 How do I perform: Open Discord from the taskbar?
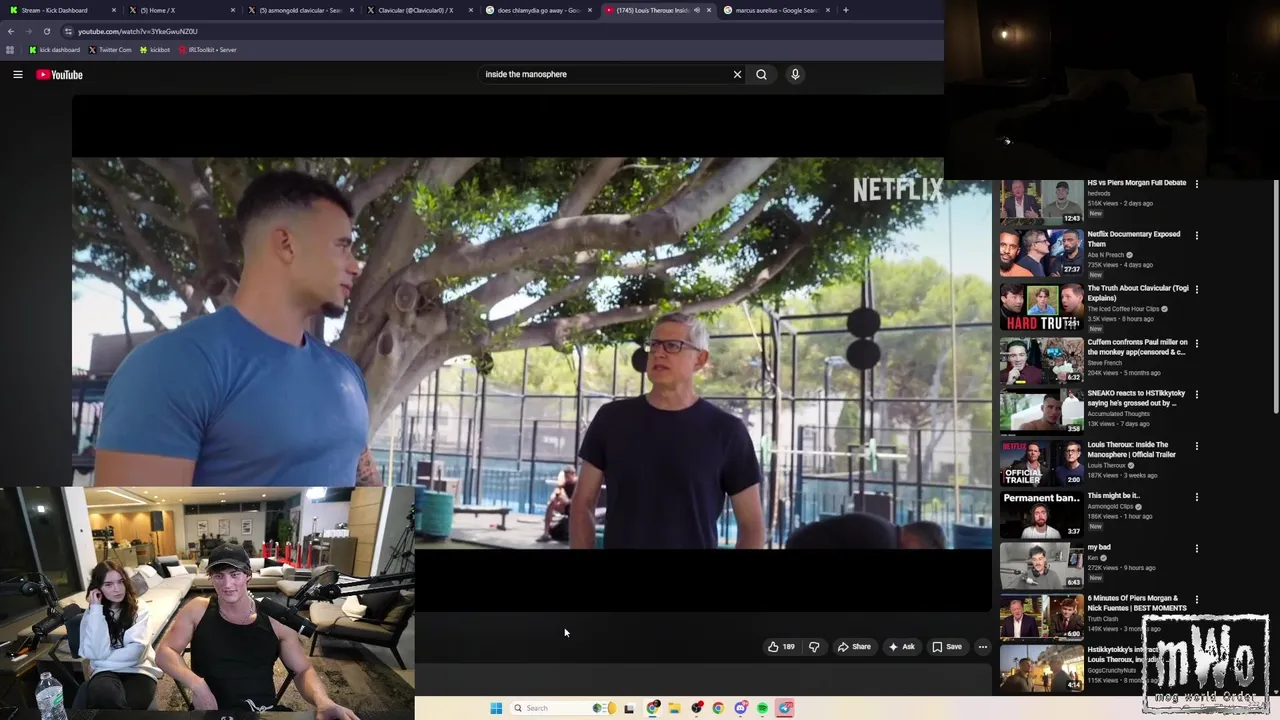tap(740, 708)
